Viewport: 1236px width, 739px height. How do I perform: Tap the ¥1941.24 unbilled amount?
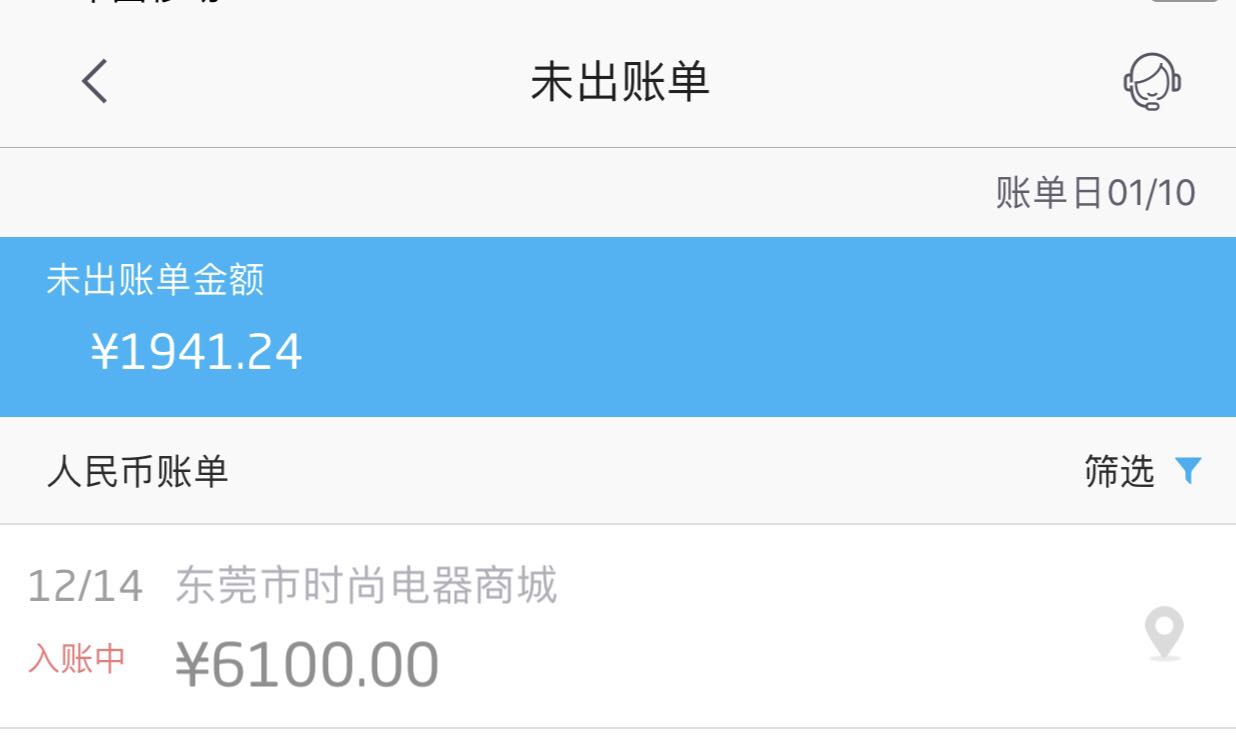pyautogui.click(x=197, y=352)
